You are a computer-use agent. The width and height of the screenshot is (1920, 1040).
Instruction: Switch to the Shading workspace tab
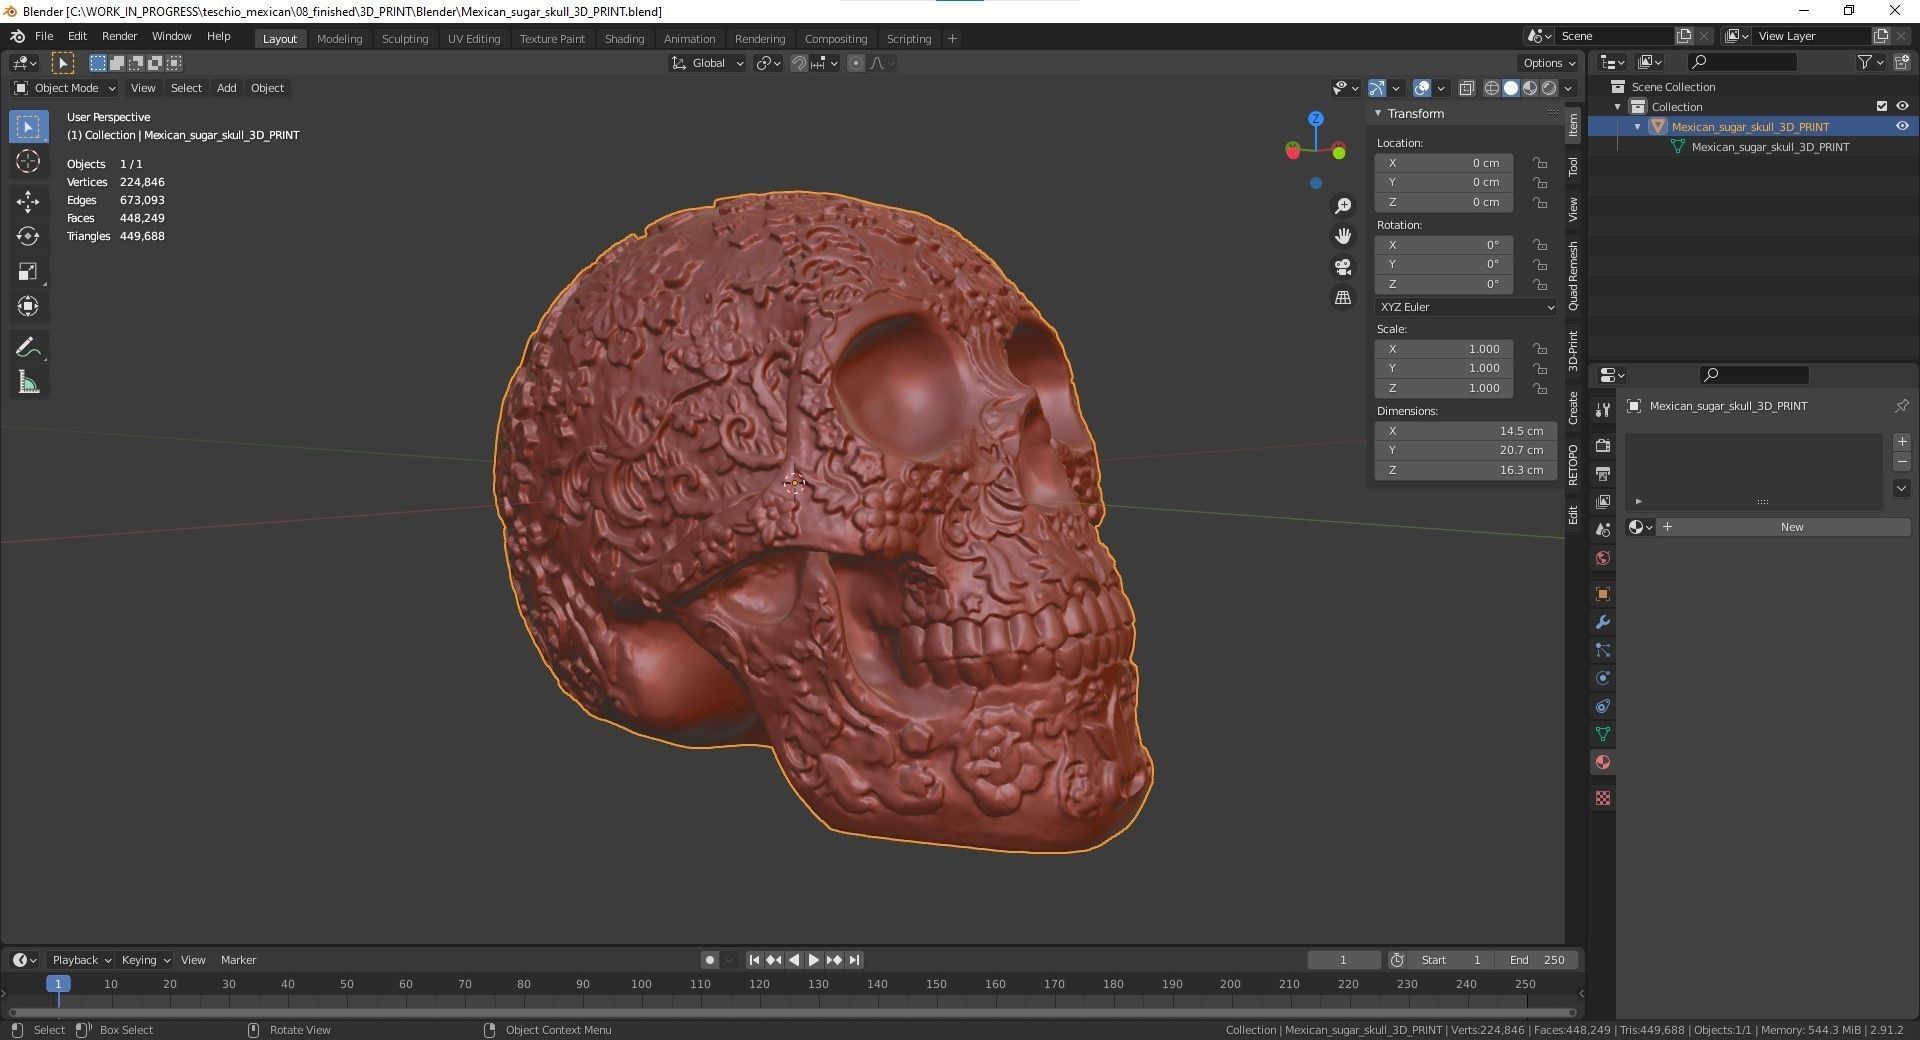(624, 39)
